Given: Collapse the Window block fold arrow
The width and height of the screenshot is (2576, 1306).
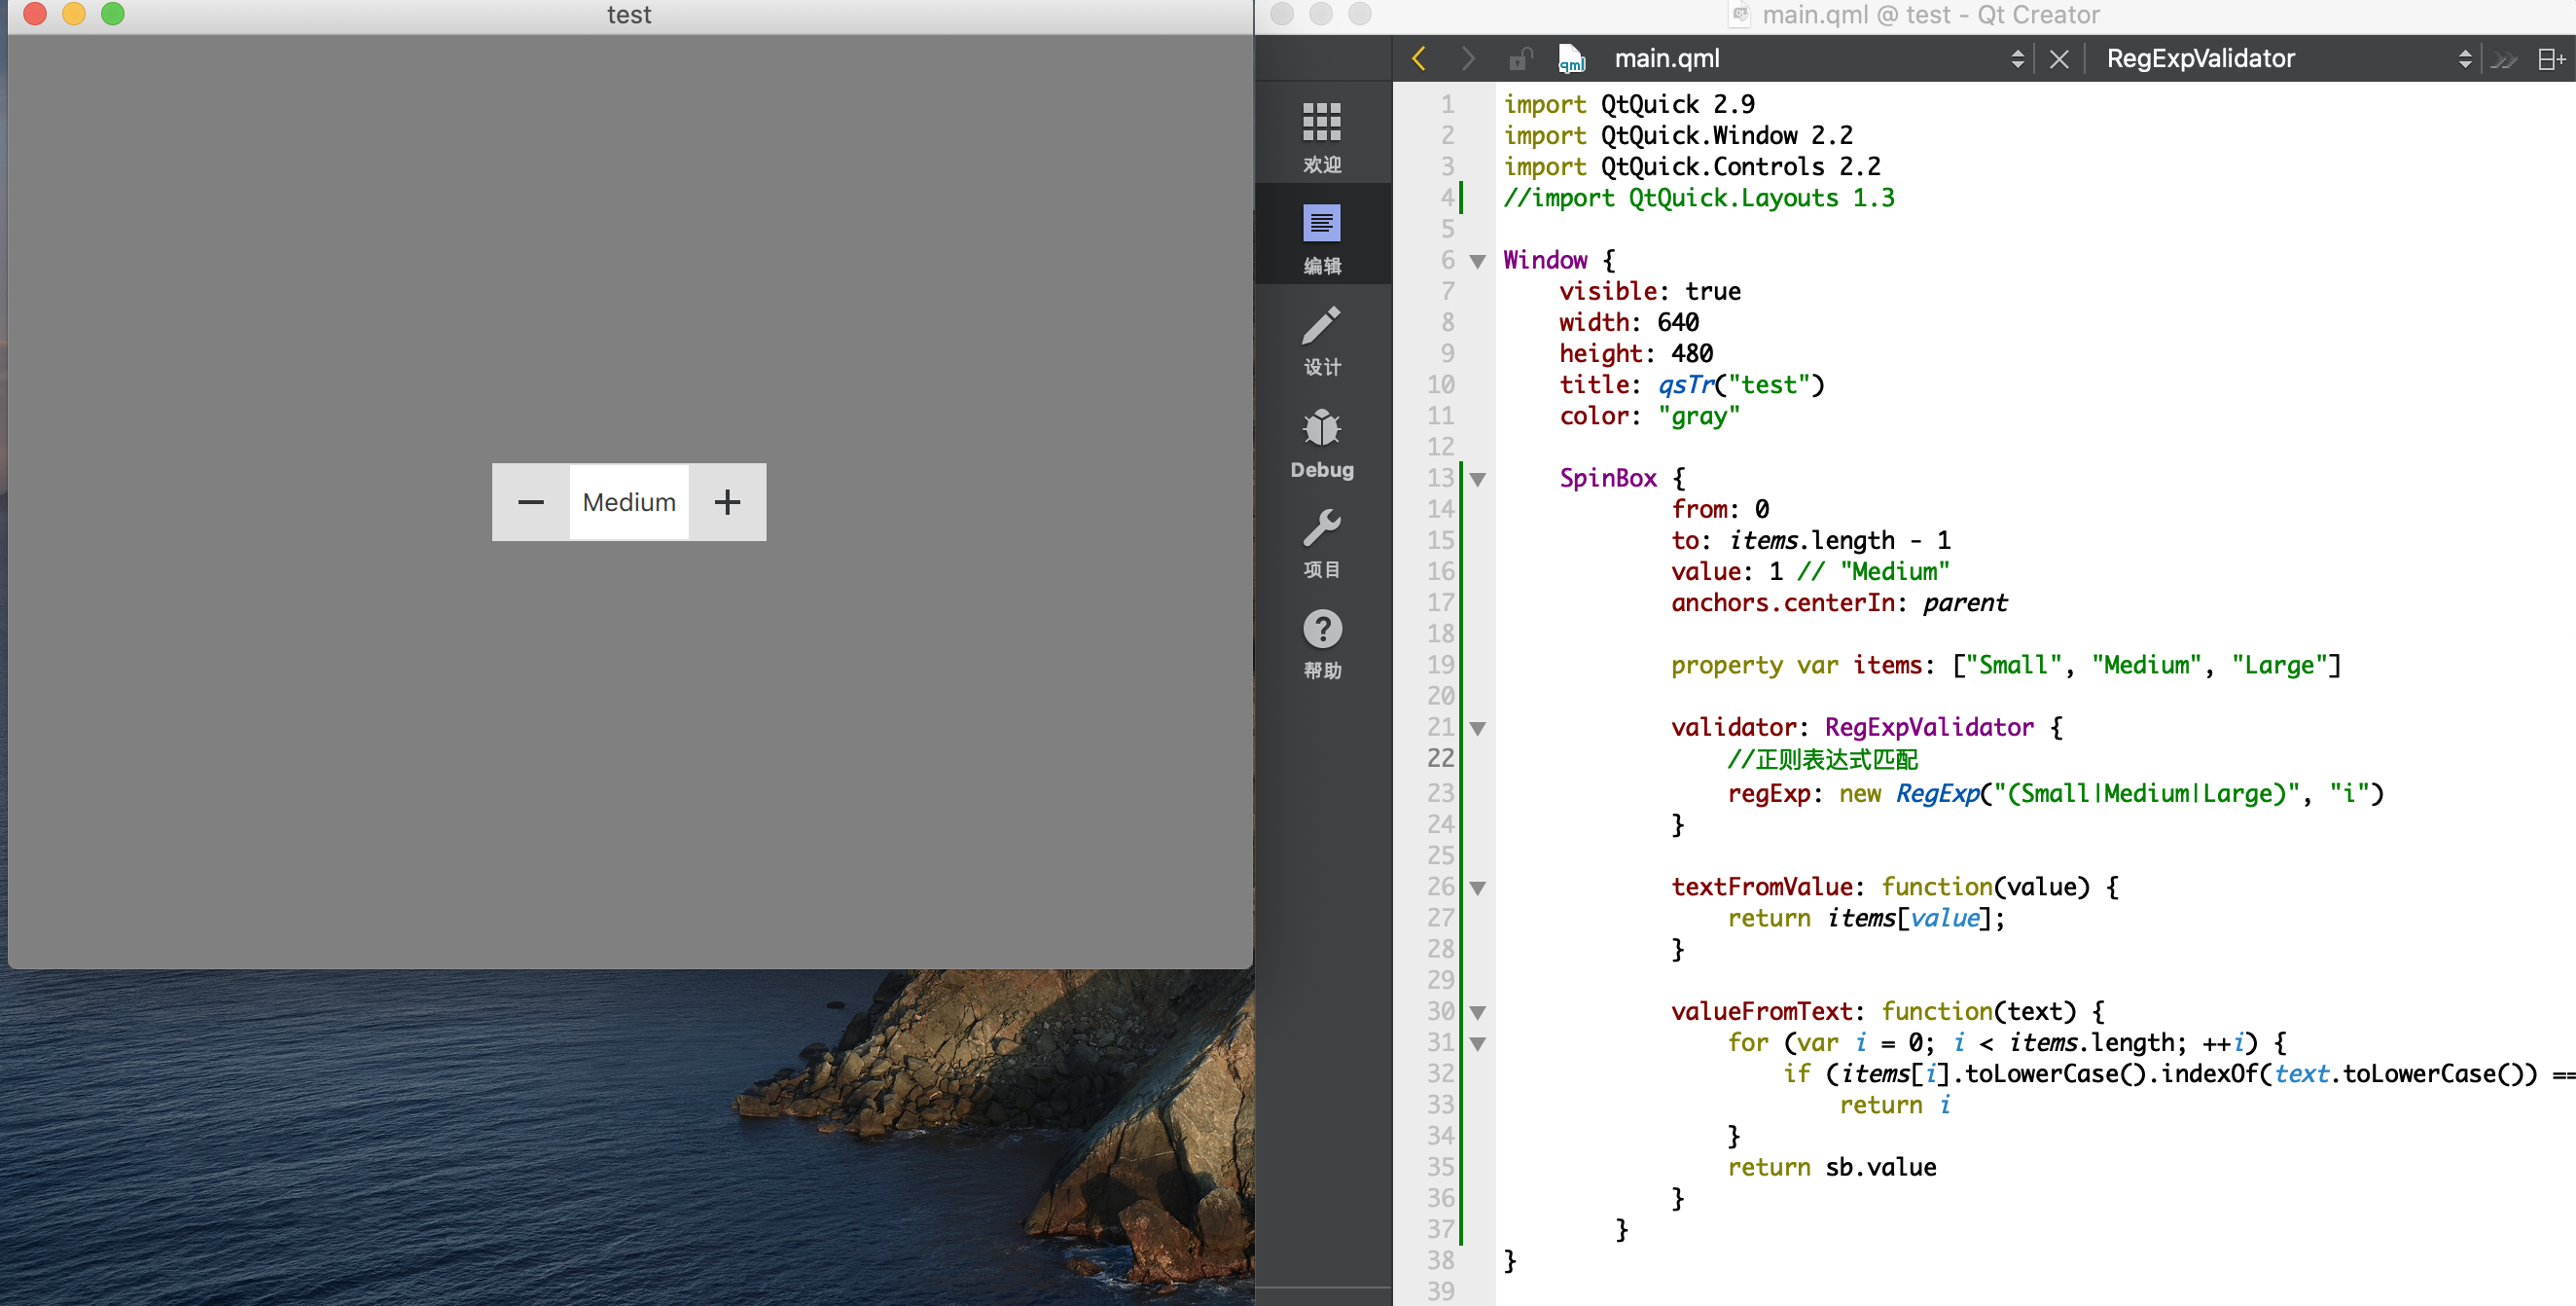Looking at the screenshot, I should (x=1477, y=262).
